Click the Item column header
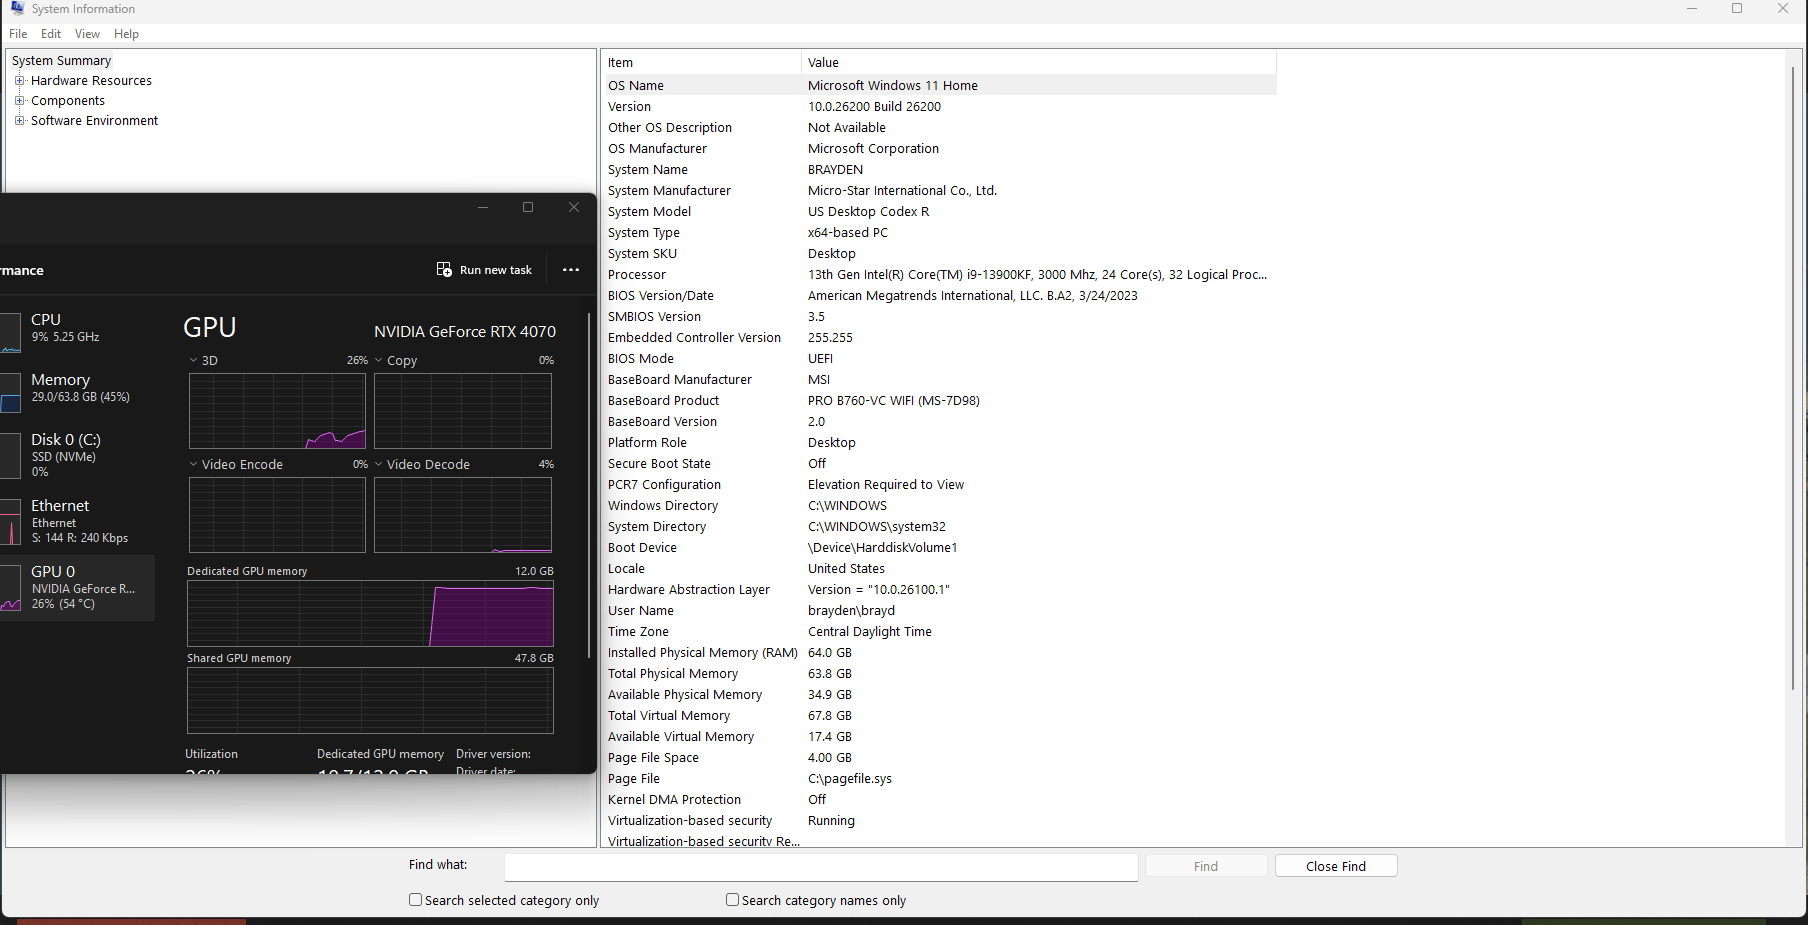This screenshot has width=1808, height=925. point(701,62)
